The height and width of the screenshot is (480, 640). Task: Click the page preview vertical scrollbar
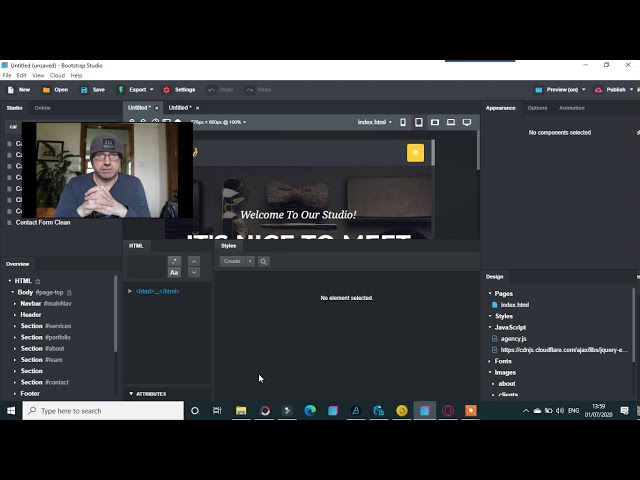pyautogui.click(x=433, y=153)
